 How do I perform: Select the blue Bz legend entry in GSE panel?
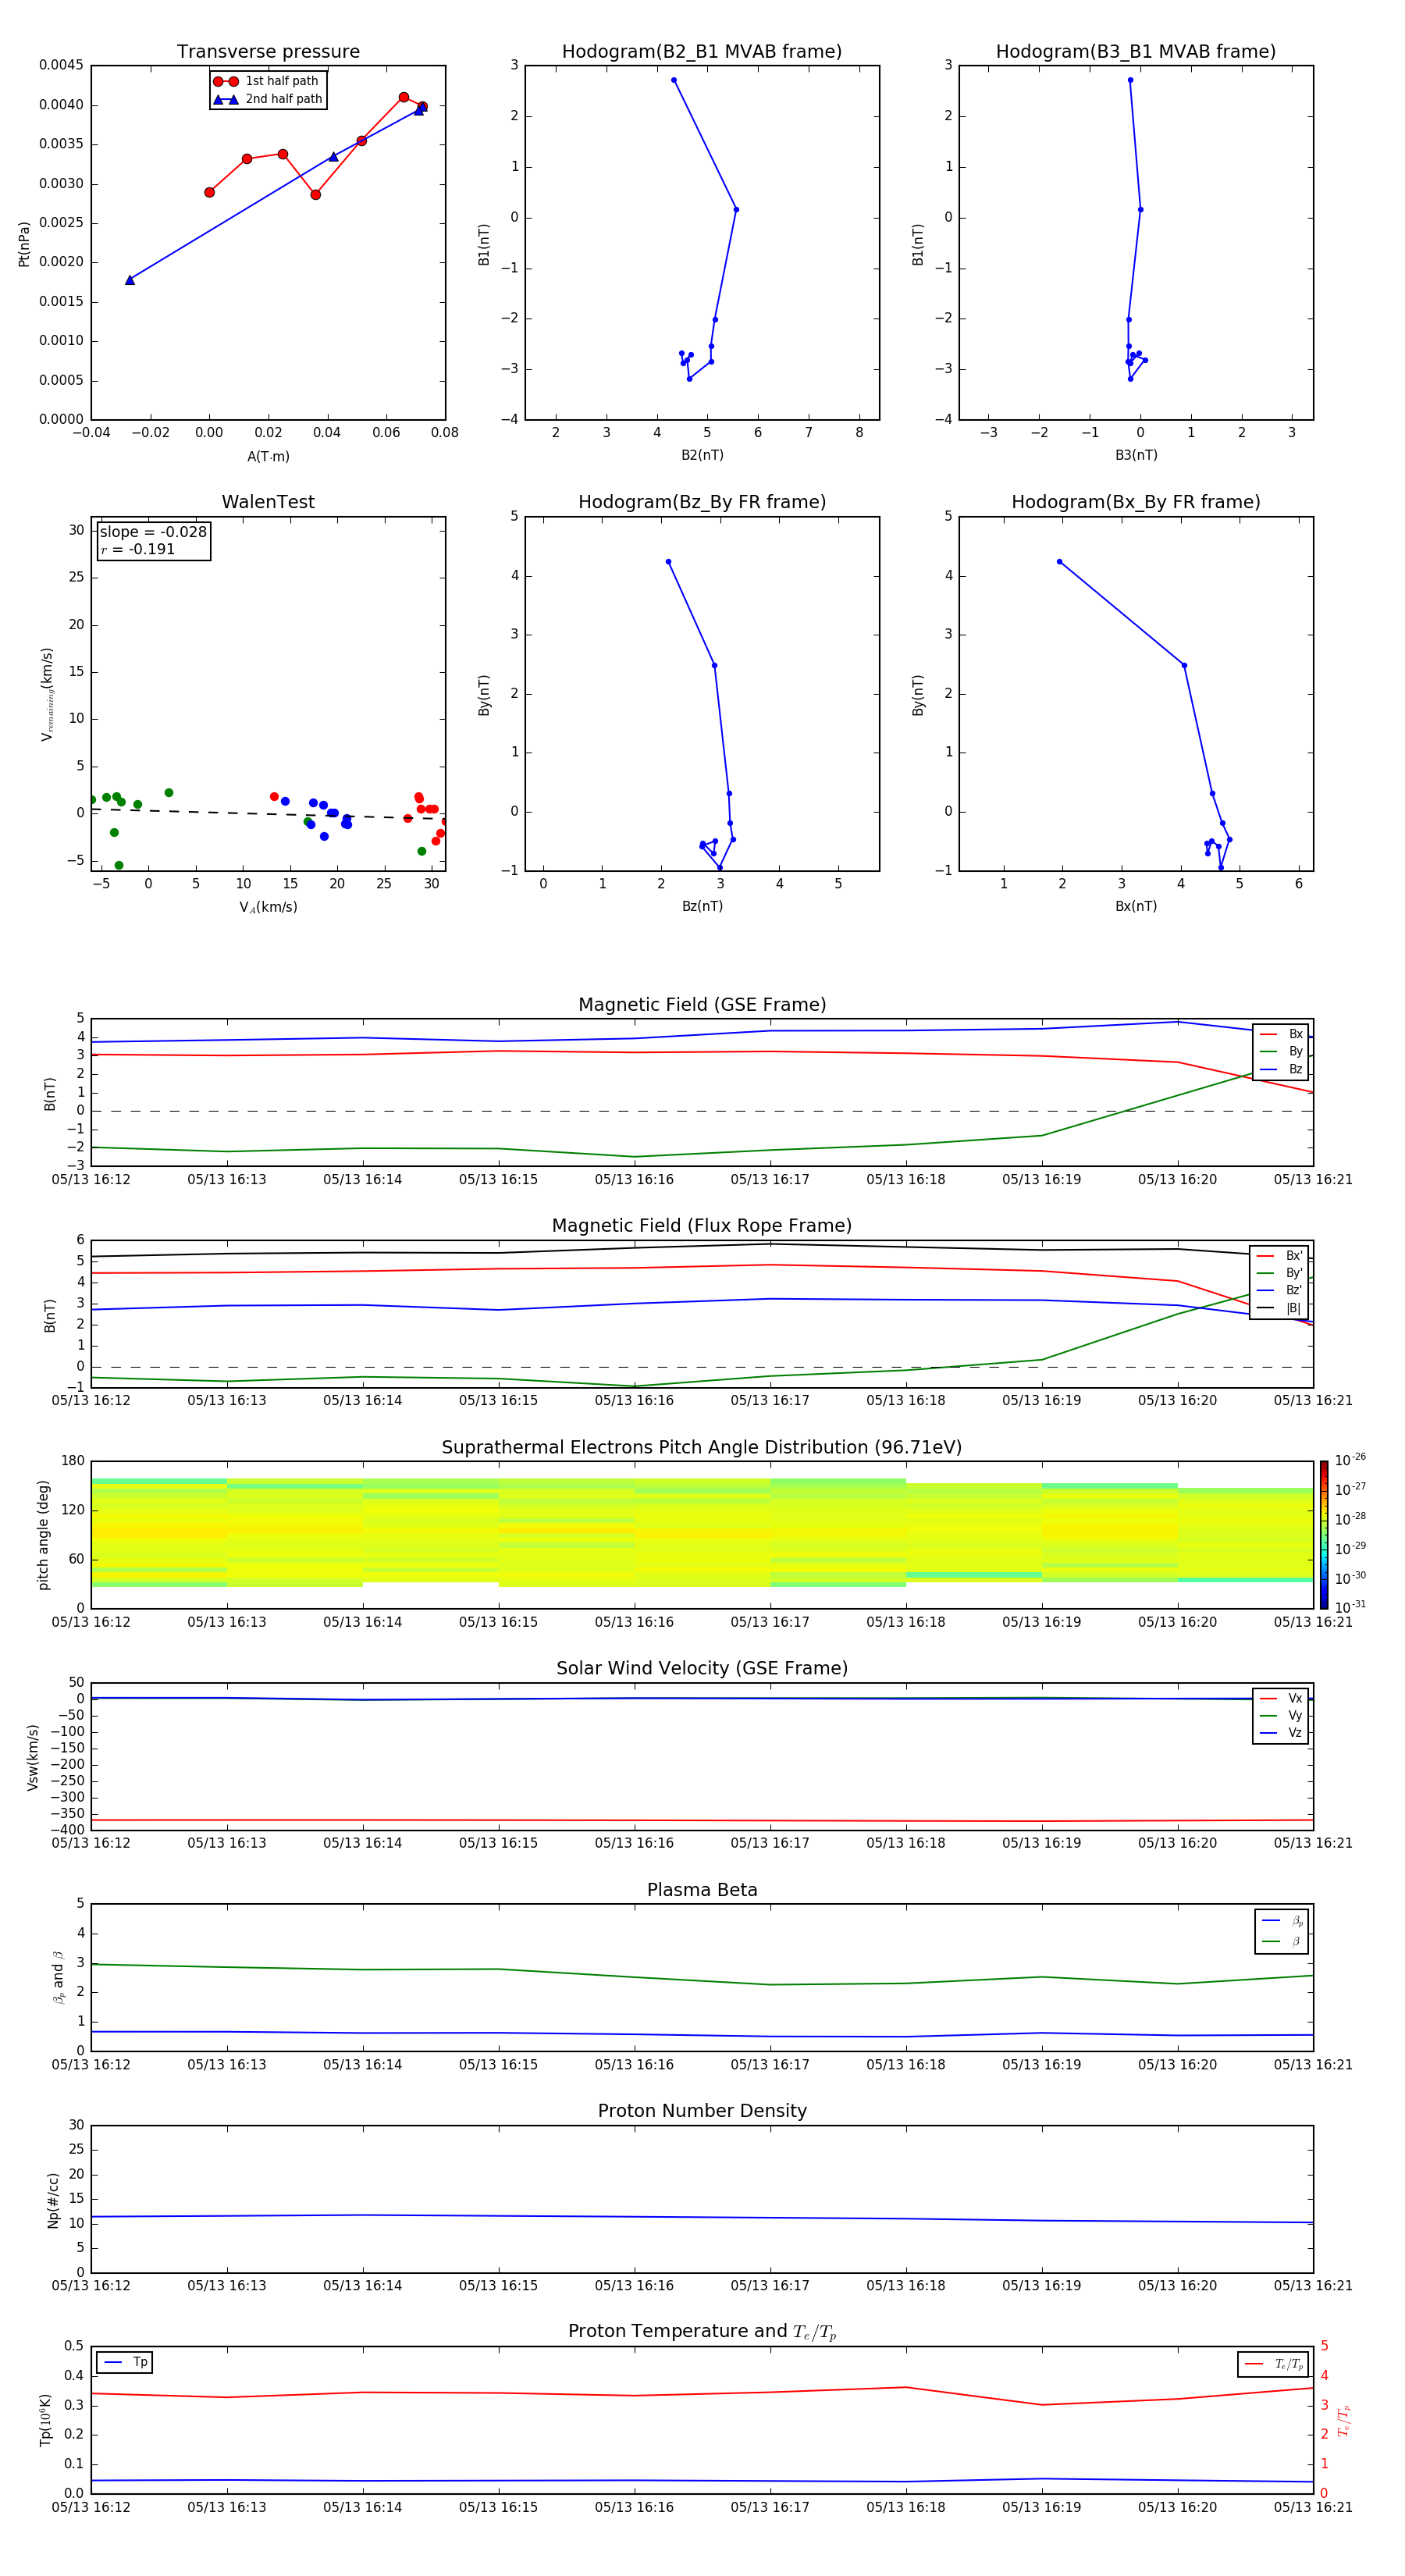pos(1281,1069)
